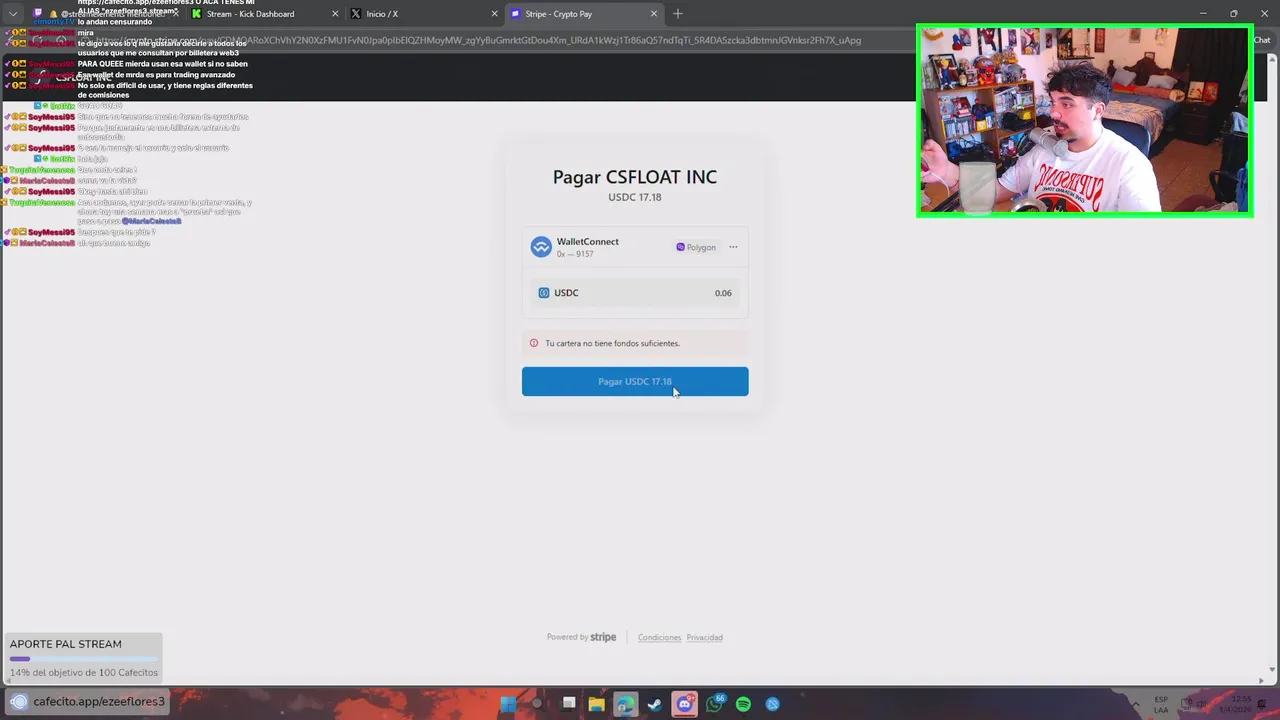Click the Aporte pal stream progress bar
The height and width of the screenshot is (720, 1280).
pyautogui.click(x=83, y=659)
